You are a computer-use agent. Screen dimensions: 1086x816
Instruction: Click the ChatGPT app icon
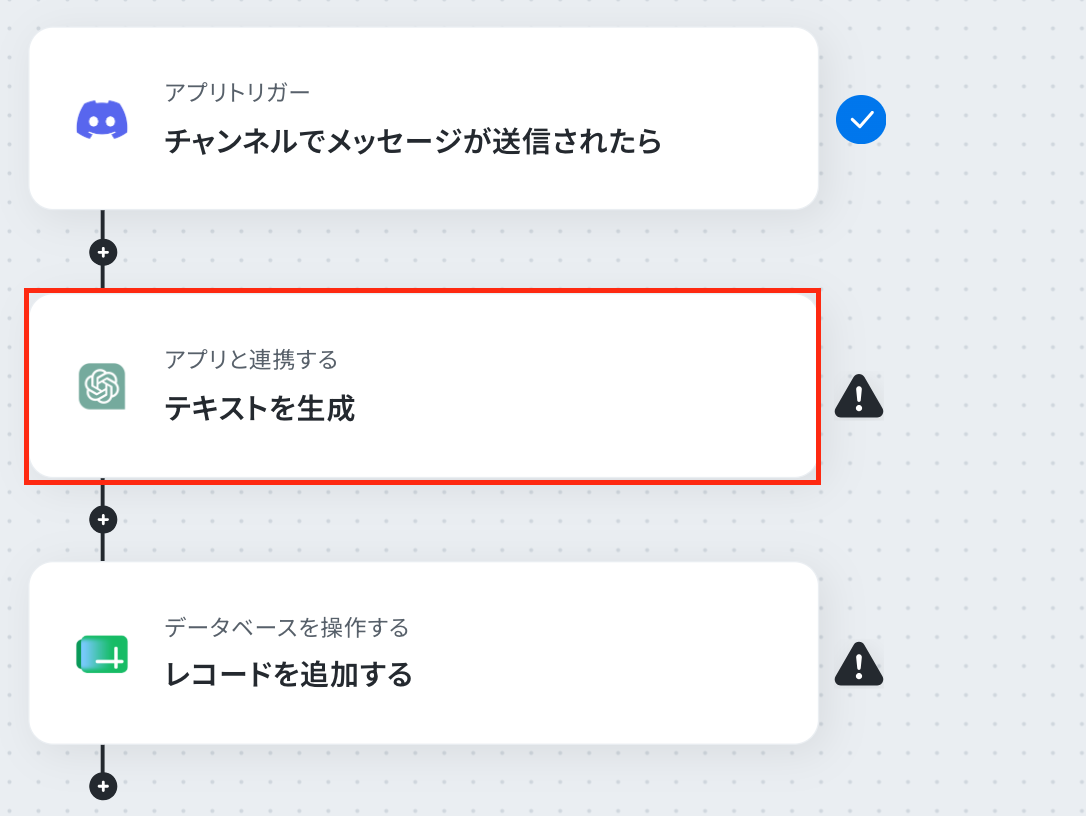102,386
